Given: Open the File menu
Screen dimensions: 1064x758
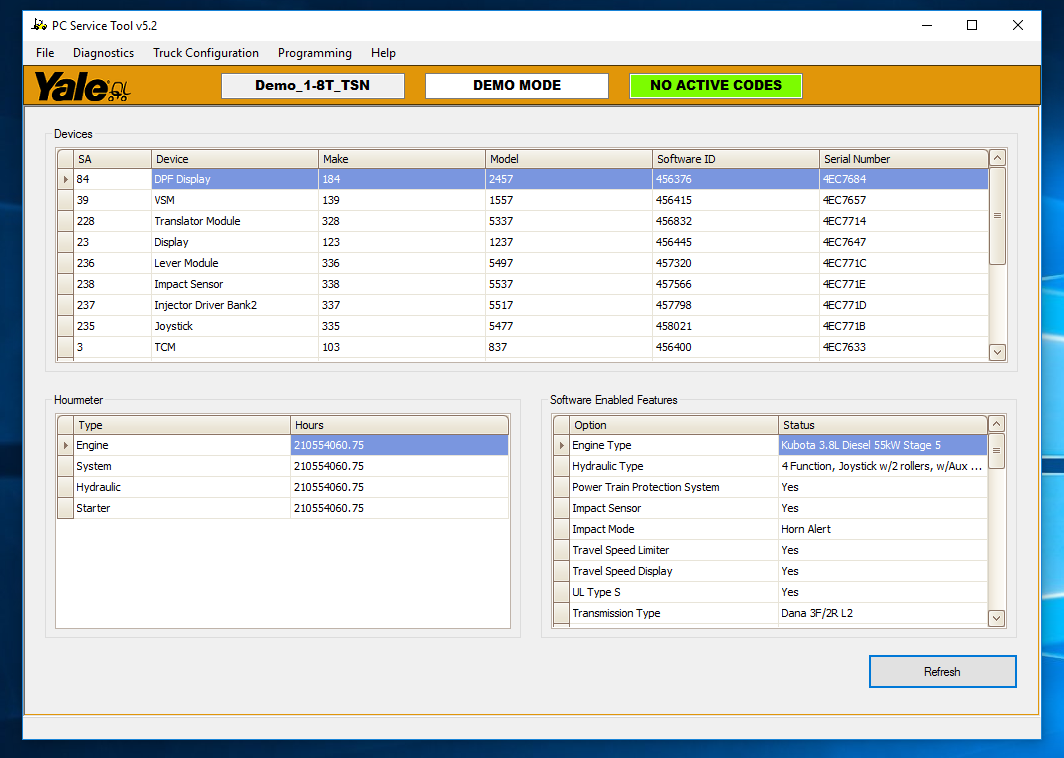Looking at the screenshot, I should coord(44,53).
